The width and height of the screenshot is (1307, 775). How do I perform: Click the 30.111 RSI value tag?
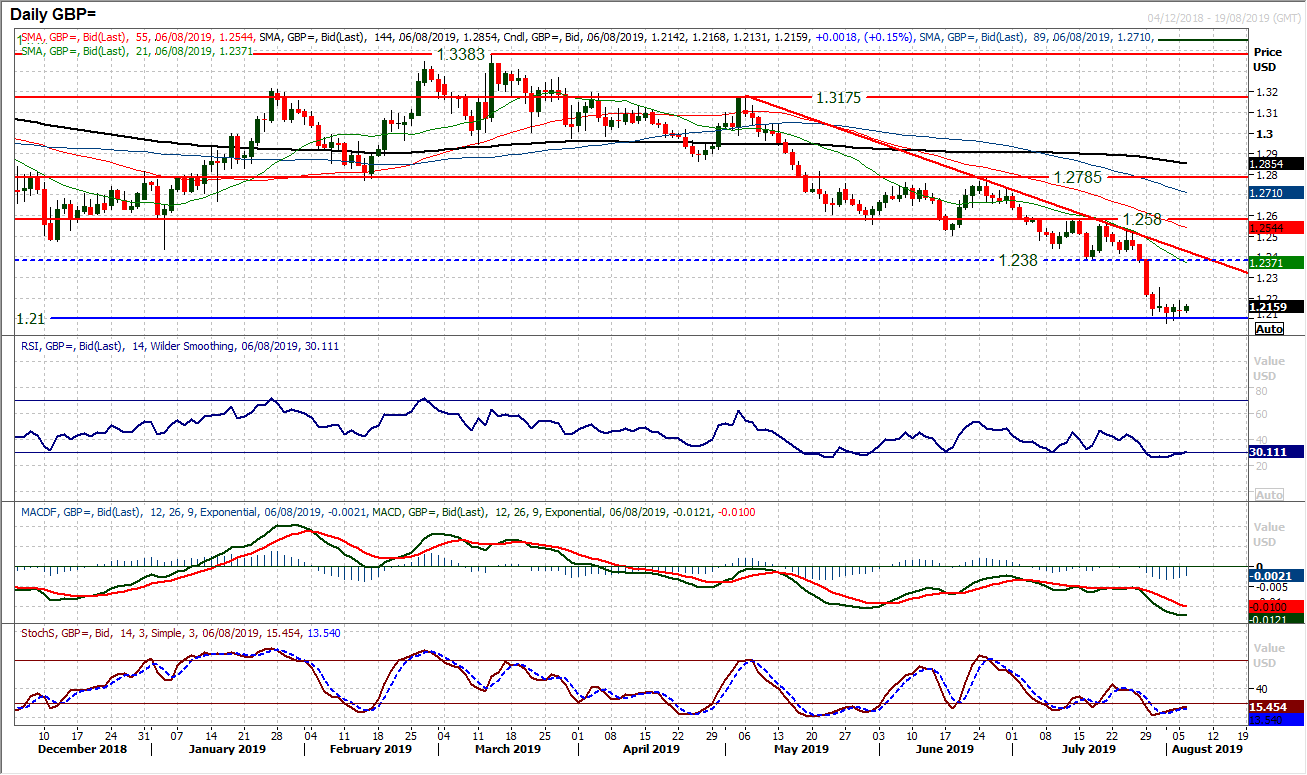pyautogui.click(x=1276, y=451)
